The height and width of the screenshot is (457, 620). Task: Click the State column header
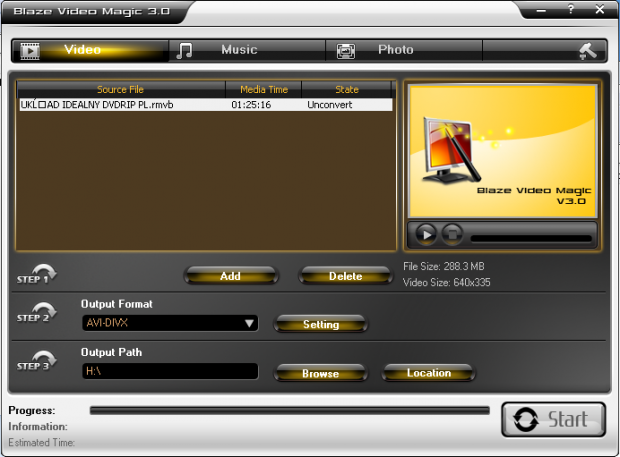[347, 89]
